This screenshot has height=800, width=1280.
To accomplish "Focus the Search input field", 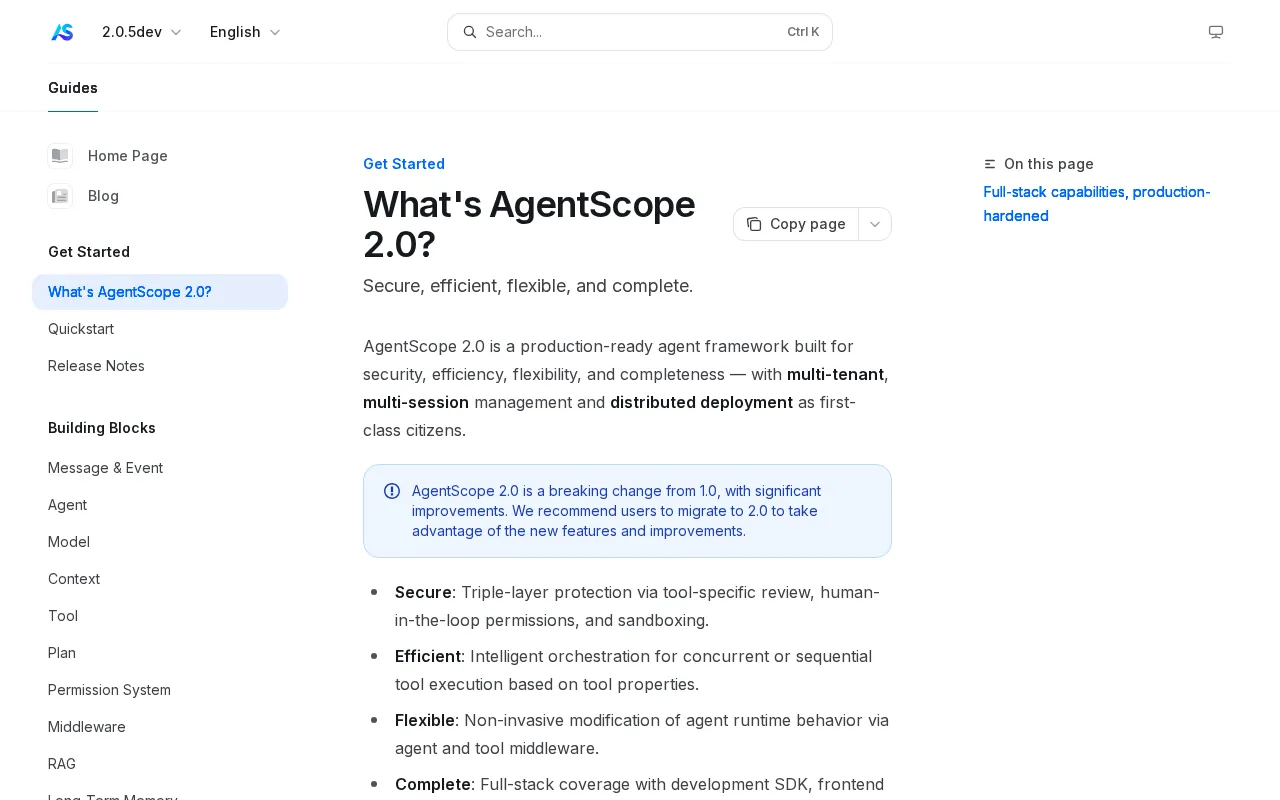I will pos(640,32).
